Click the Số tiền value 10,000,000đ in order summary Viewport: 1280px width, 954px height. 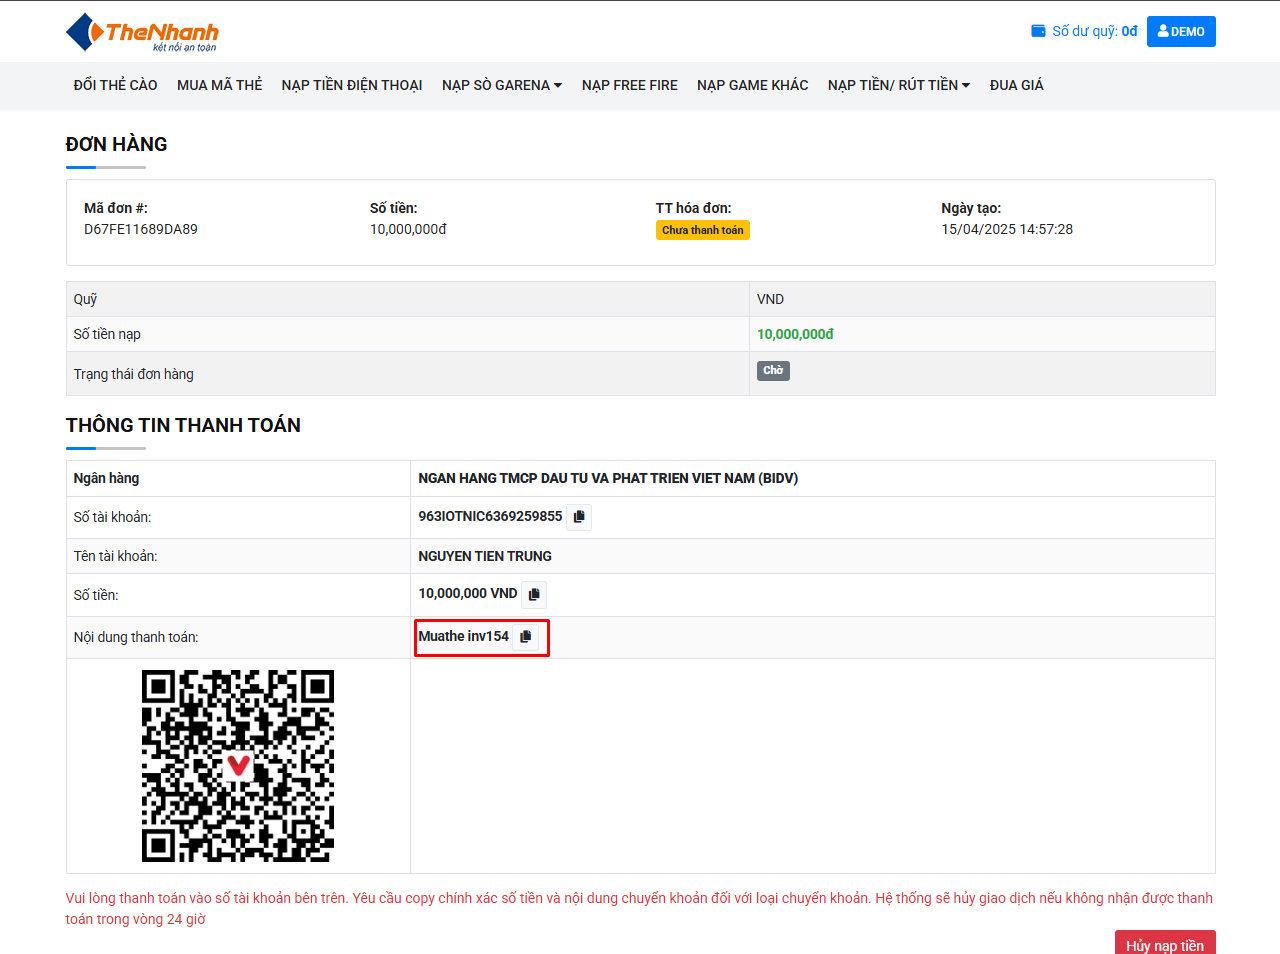pos(408,229)
